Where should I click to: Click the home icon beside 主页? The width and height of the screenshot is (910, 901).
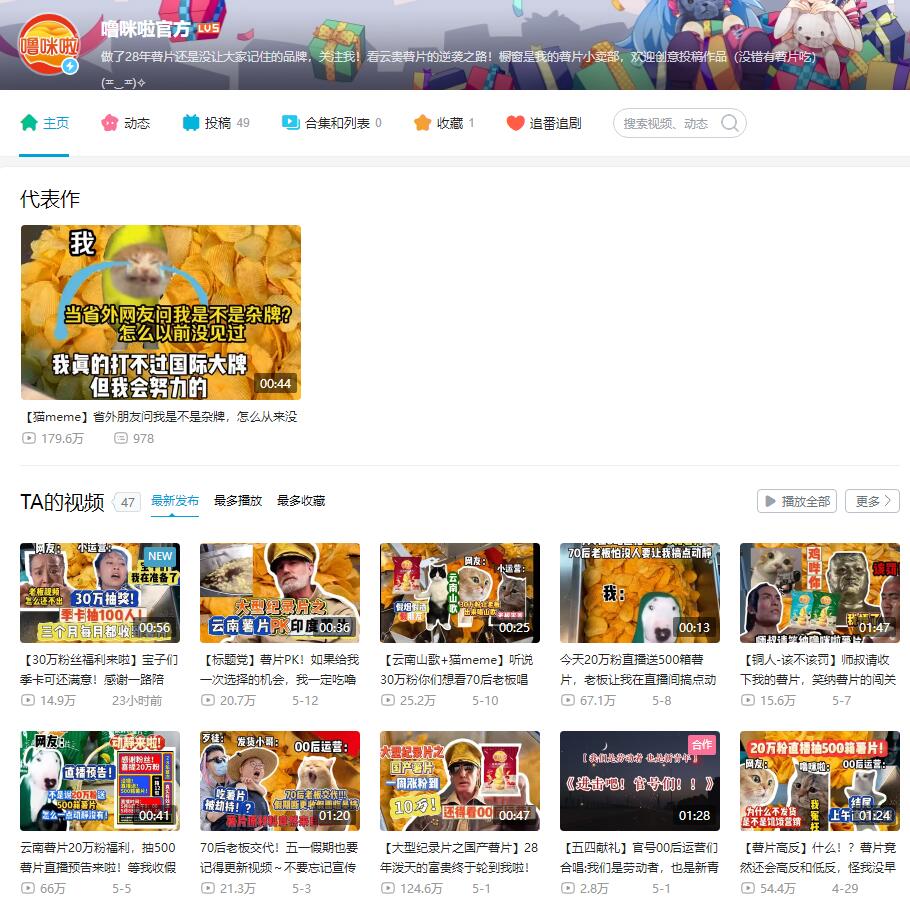(x=29, y=123)
